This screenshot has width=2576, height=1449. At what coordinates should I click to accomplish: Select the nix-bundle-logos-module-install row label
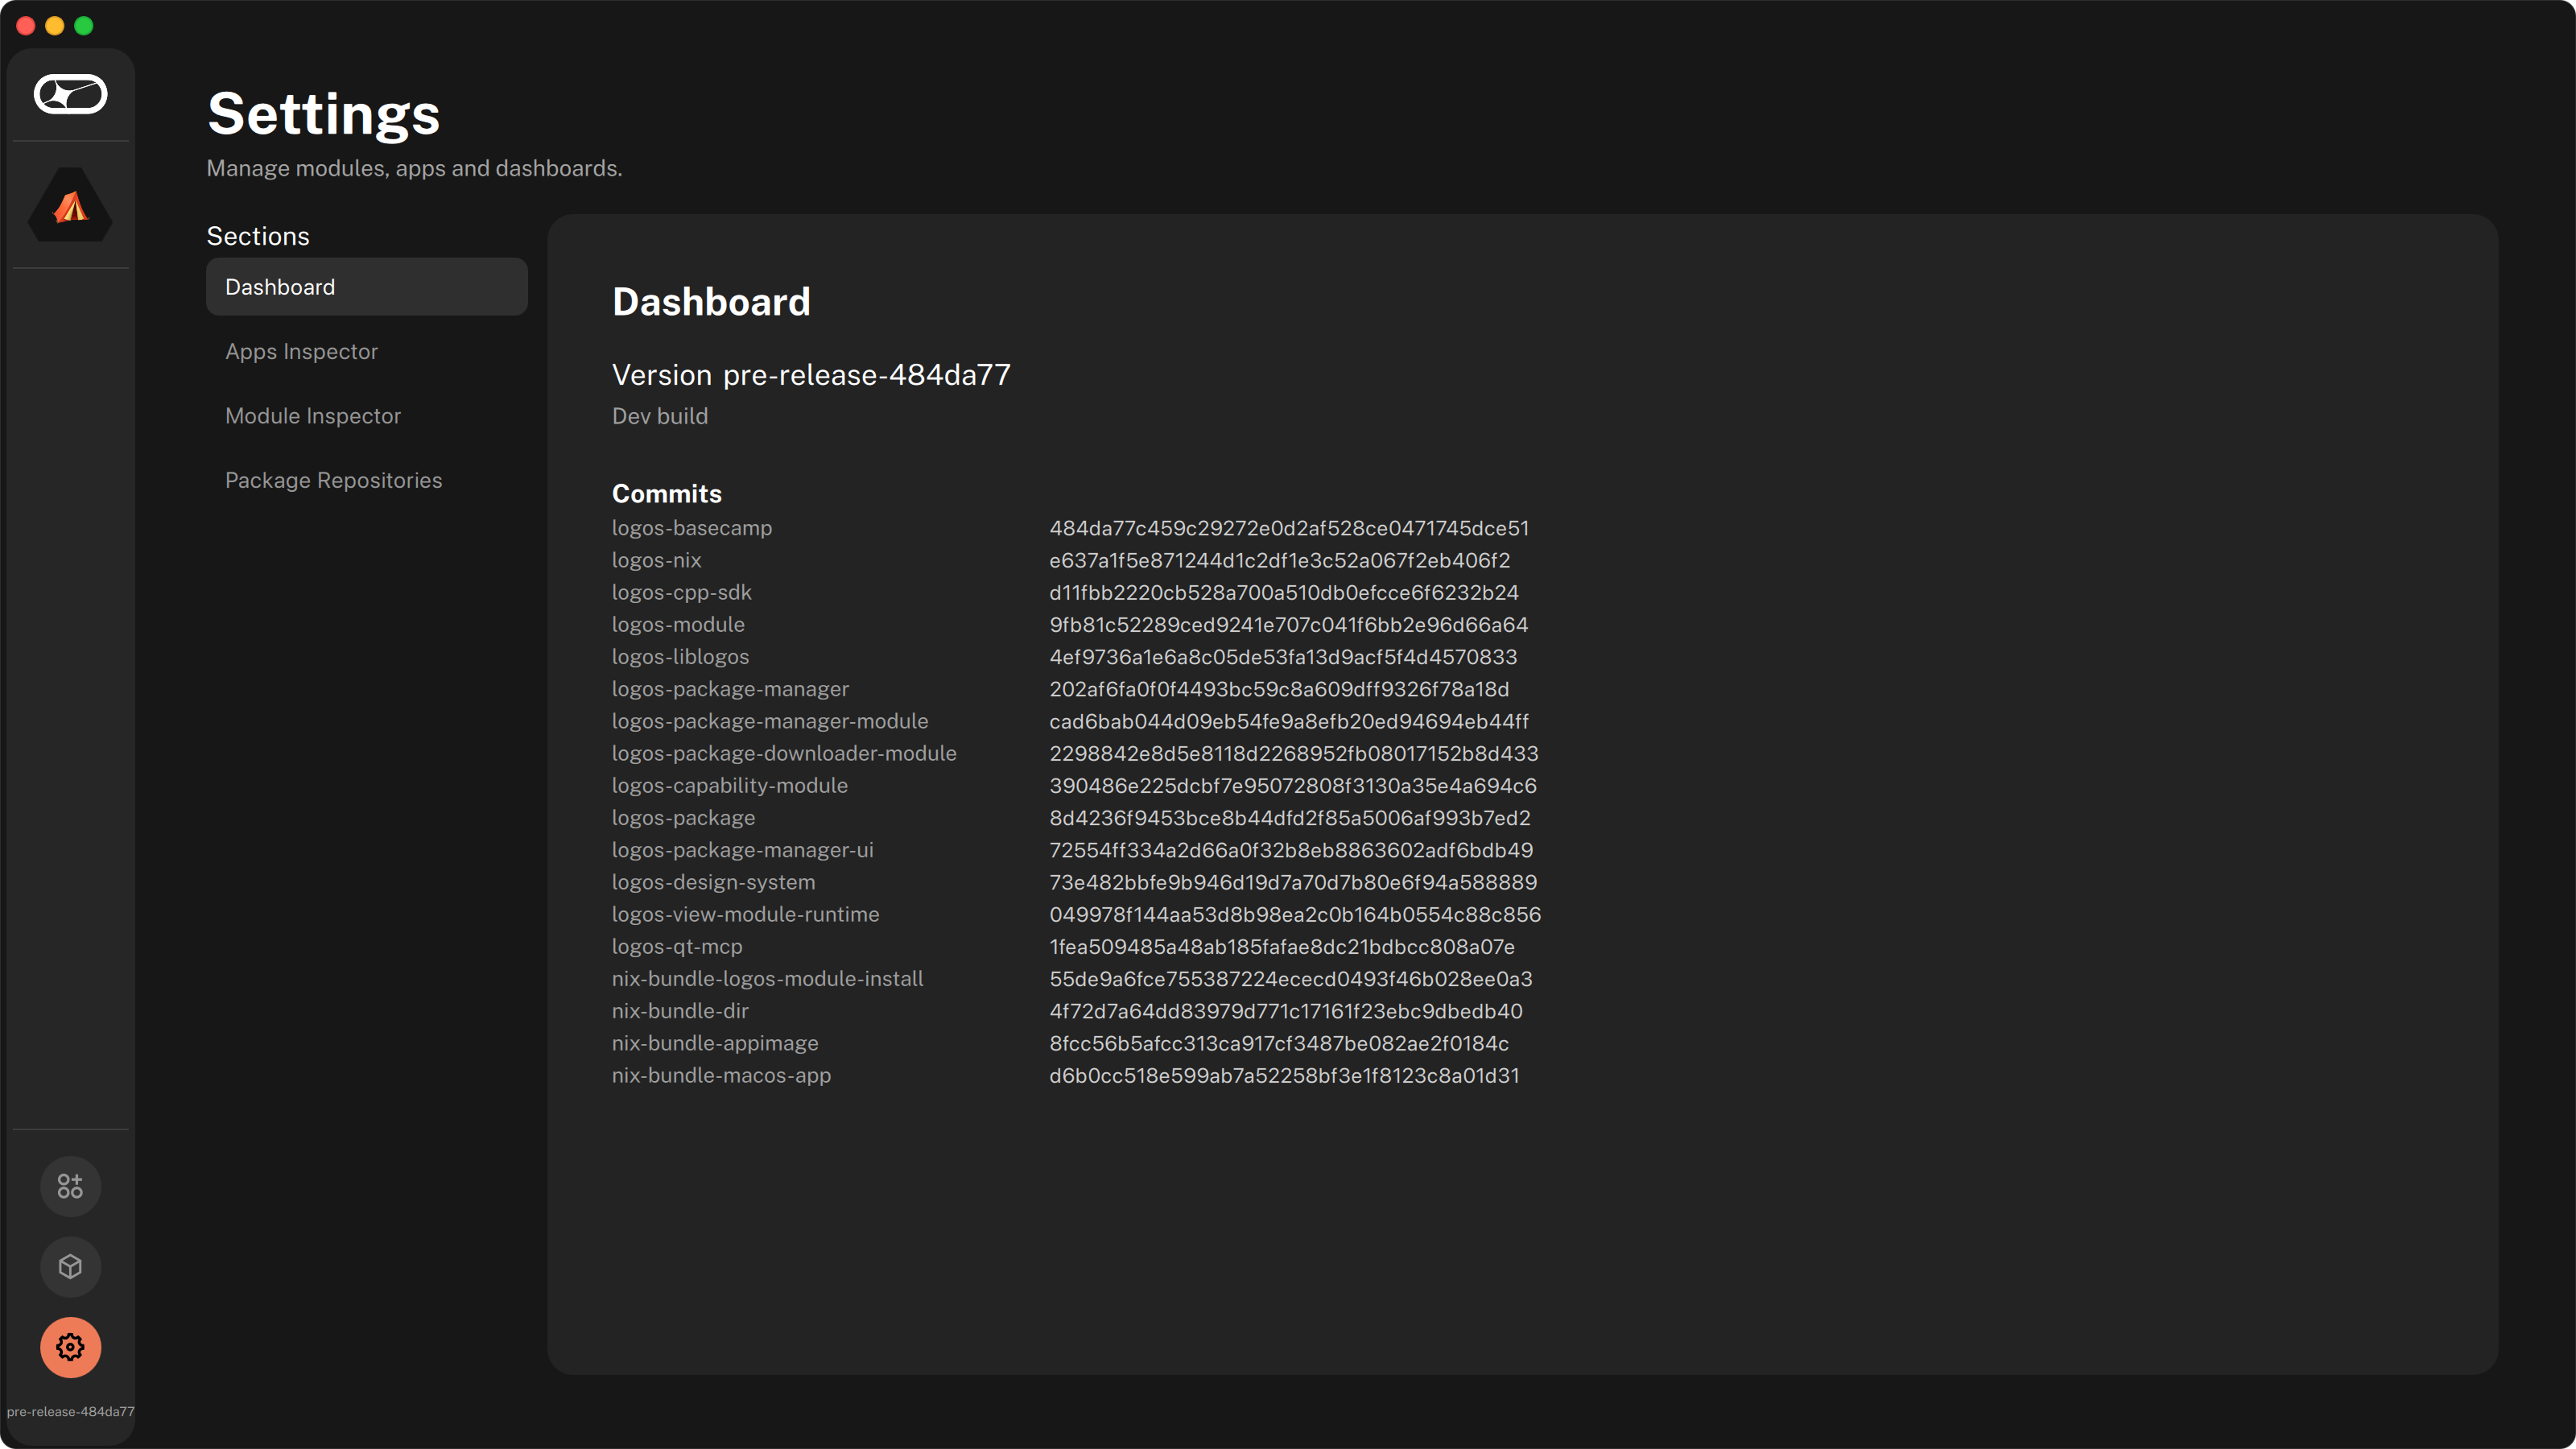[x=767, y=978]
